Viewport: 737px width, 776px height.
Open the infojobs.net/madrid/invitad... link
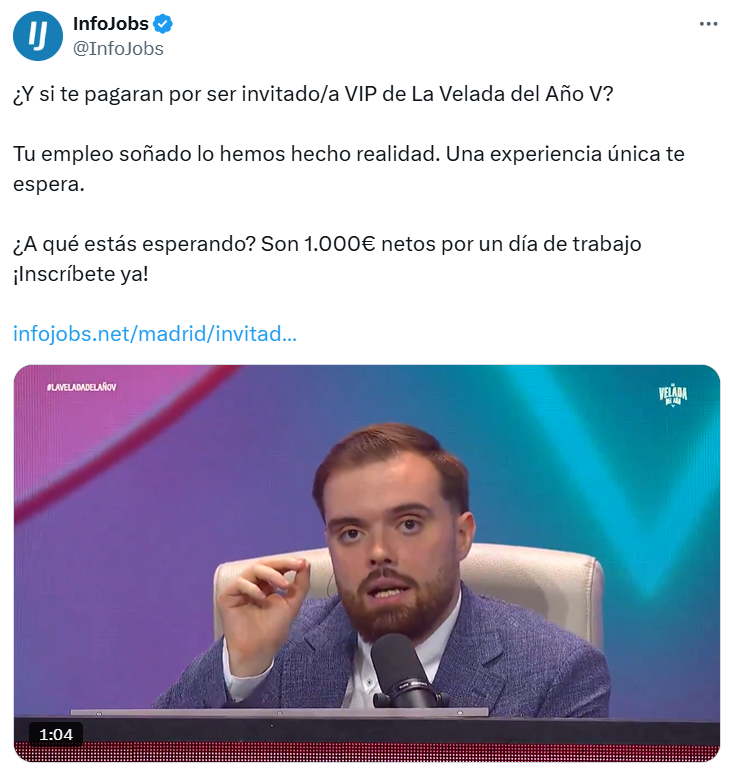155,334
